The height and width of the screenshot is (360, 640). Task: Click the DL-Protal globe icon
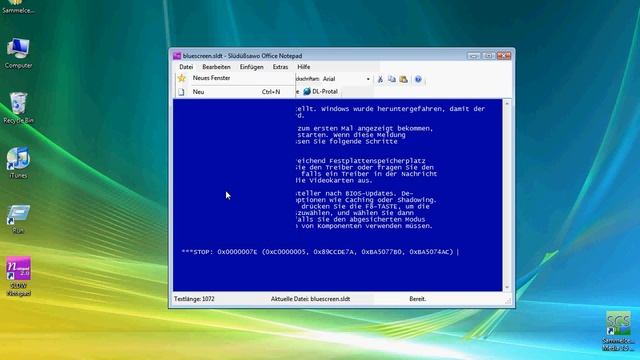307,91
